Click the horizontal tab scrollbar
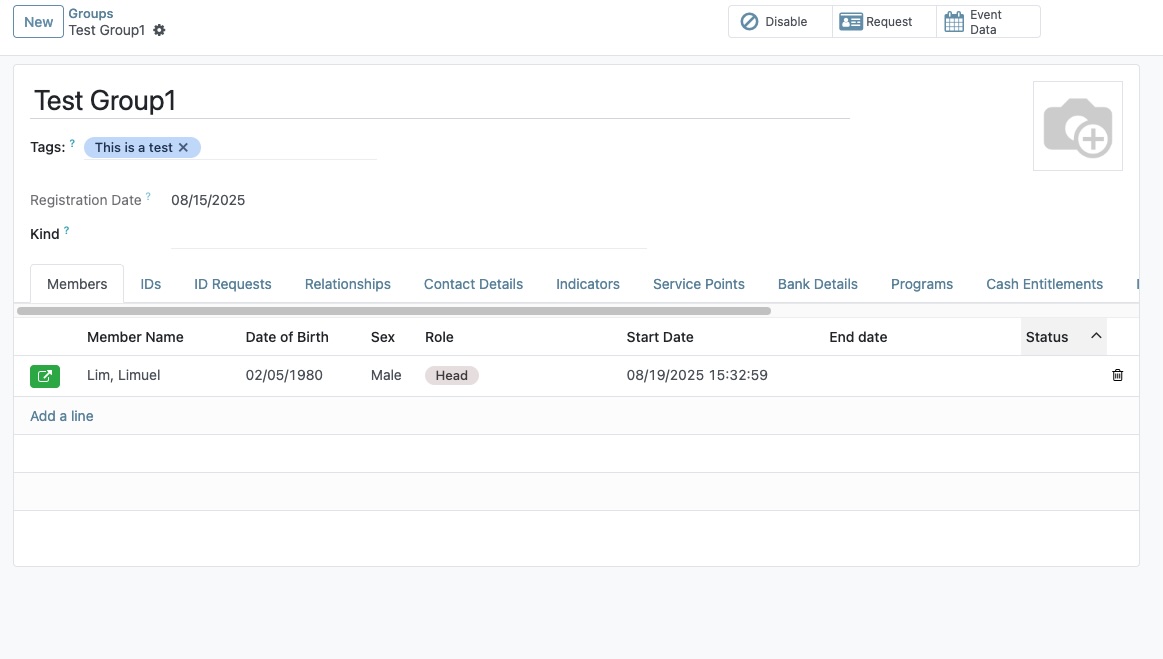This screenshot has width=1163, height=659. [x=394, y=311]
